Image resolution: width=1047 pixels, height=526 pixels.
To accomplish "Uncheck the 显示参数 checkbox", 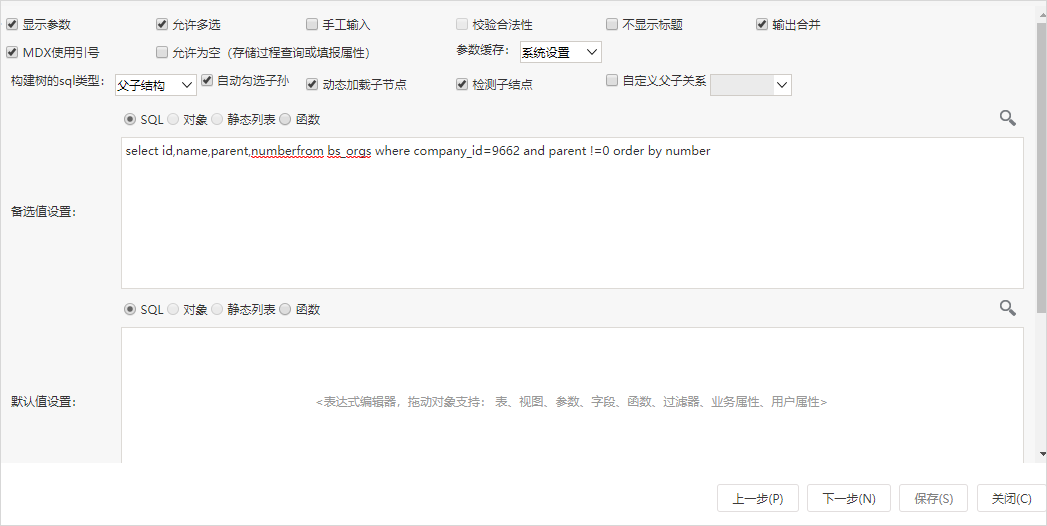I will [11, 25].
